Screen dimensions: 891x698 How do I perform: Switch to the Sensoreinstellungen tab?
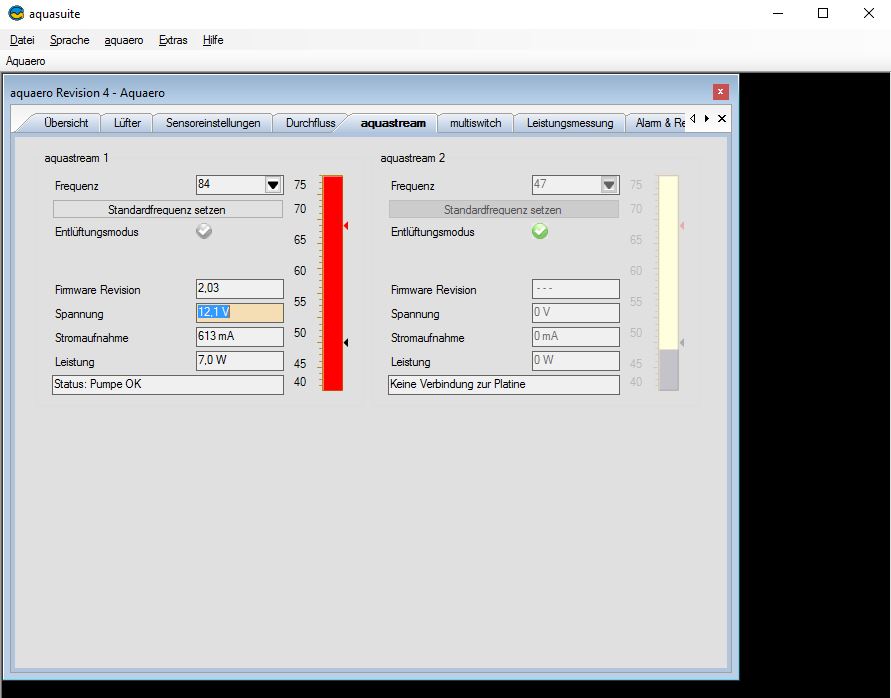(213, 123)
